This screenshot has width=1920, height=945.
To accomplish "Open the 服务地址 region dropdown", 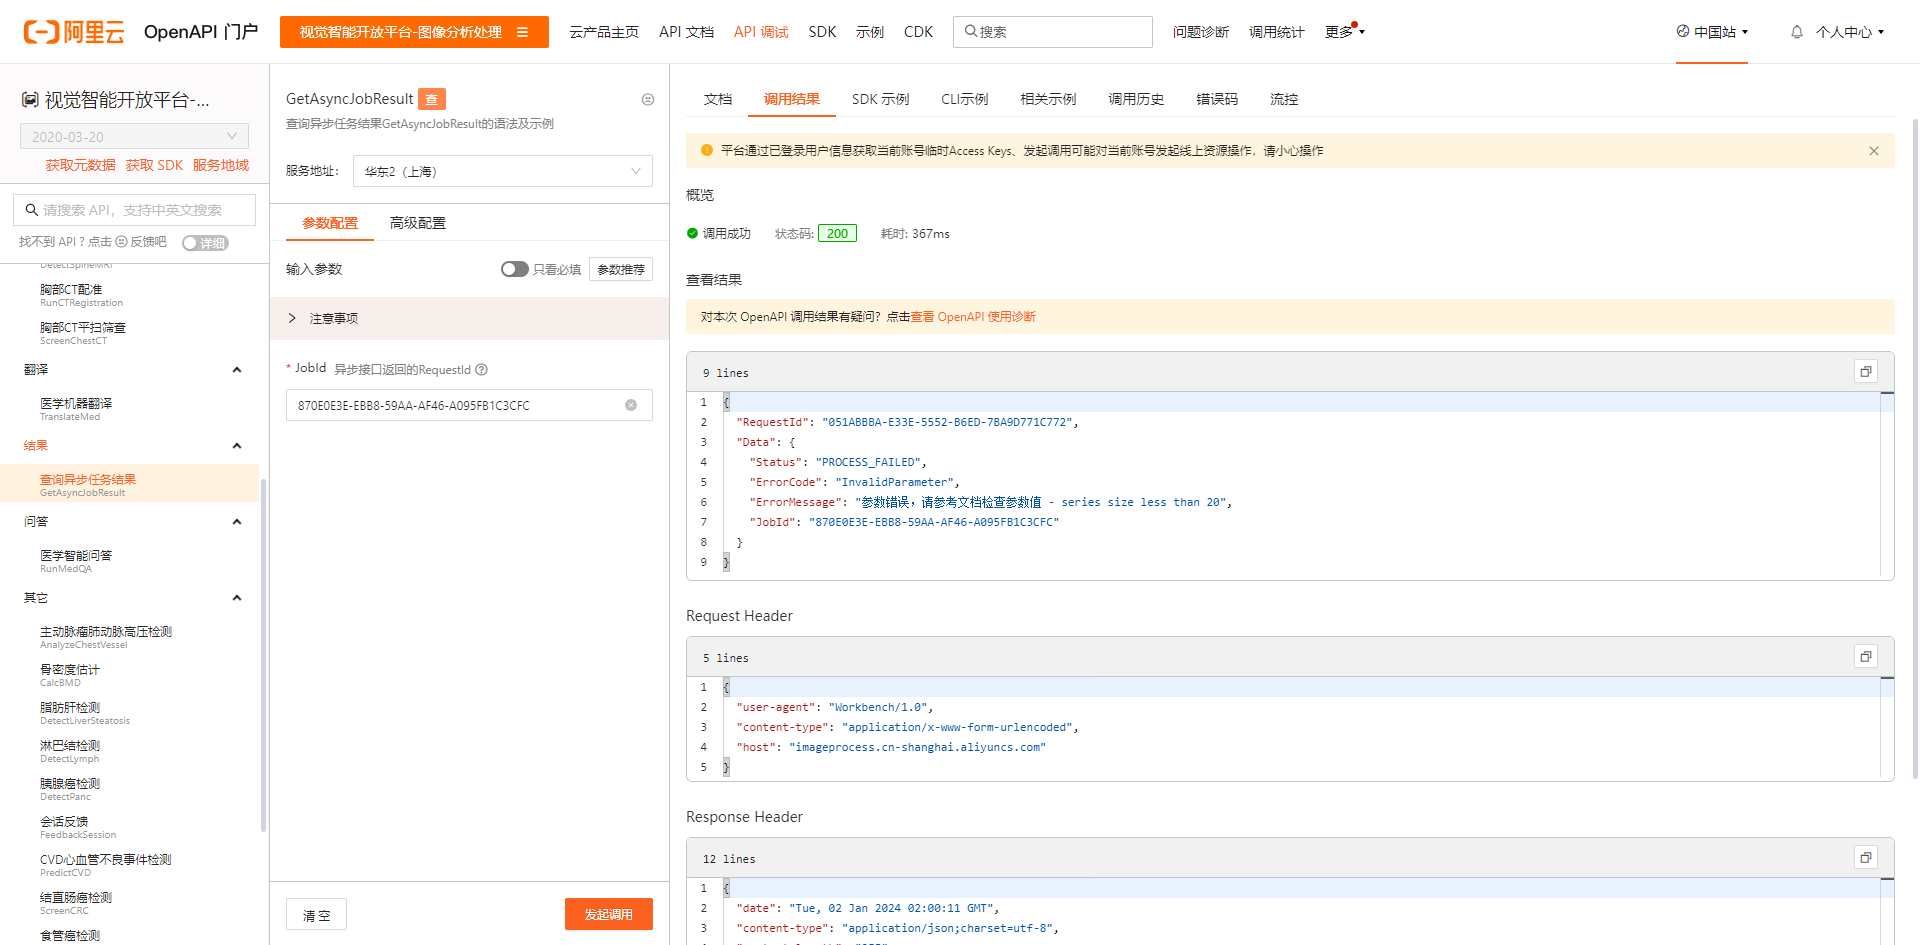I will 502,171.
